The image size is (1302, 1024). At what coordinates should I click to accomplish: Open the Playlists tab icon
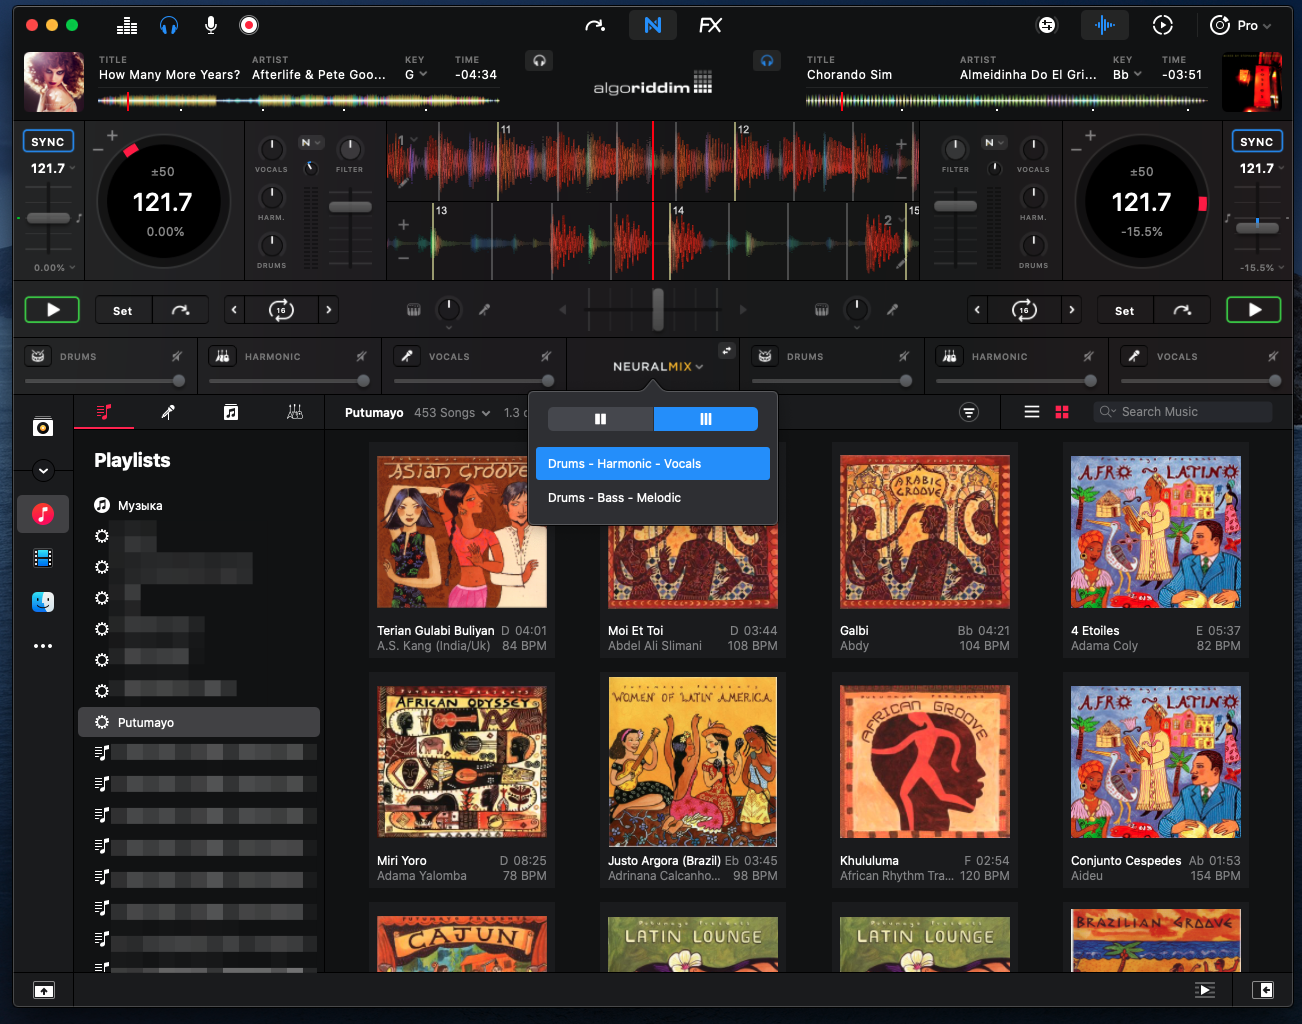(104, 412)
